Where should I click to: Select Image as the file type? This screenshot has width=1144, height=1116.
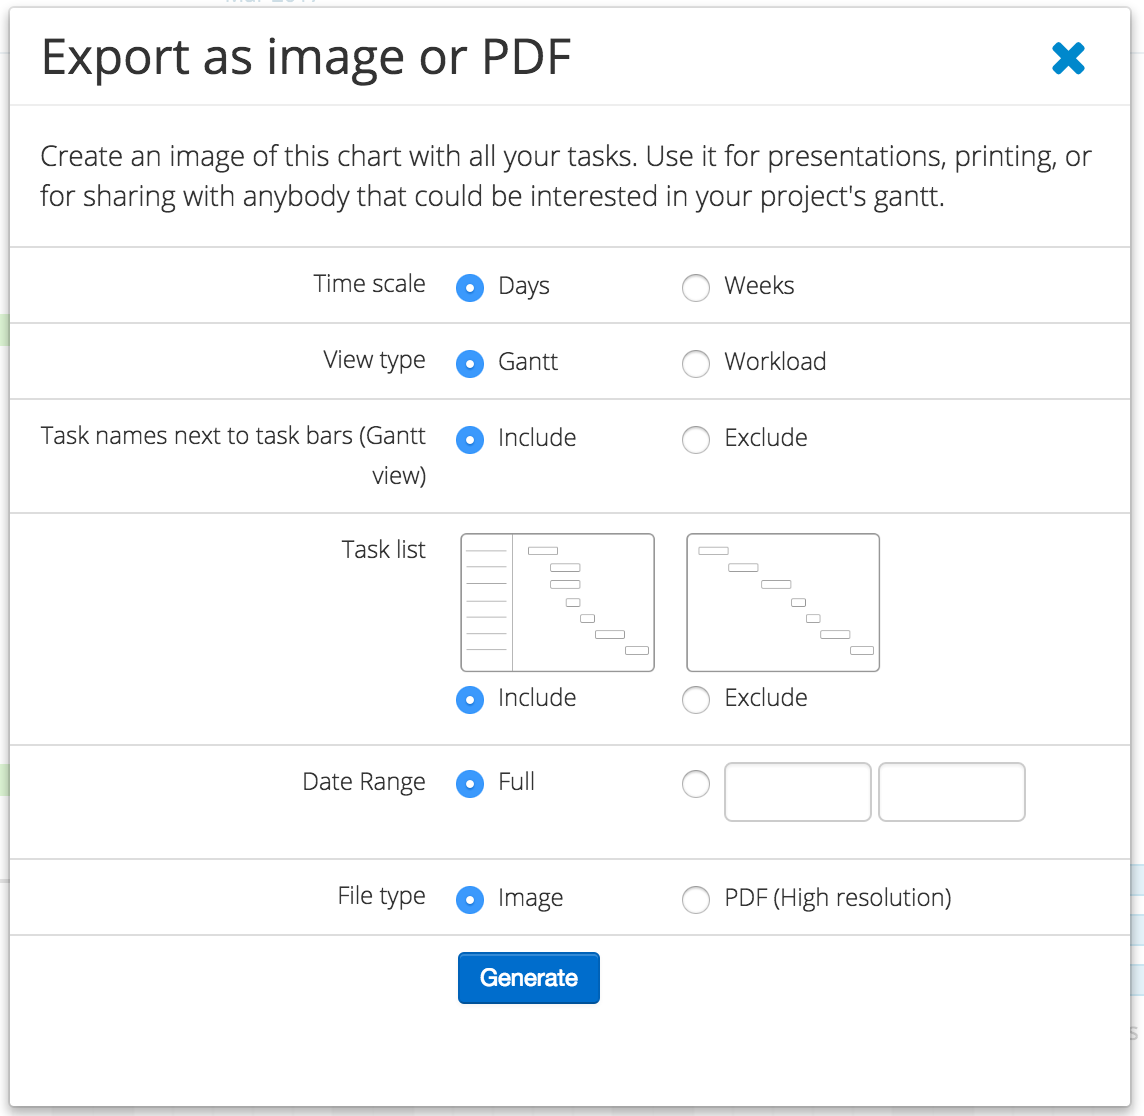(469, 899)
